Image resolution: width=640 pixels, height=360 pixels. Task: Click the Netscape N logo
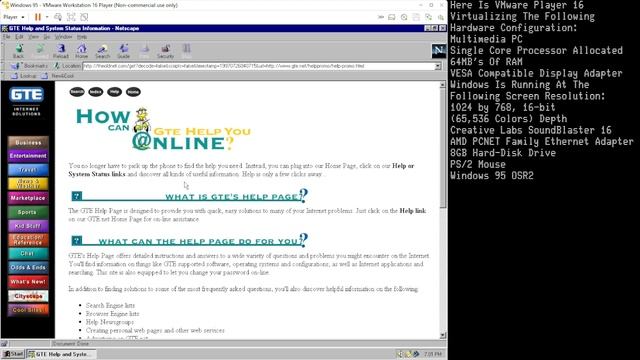(x=439, y=51)
